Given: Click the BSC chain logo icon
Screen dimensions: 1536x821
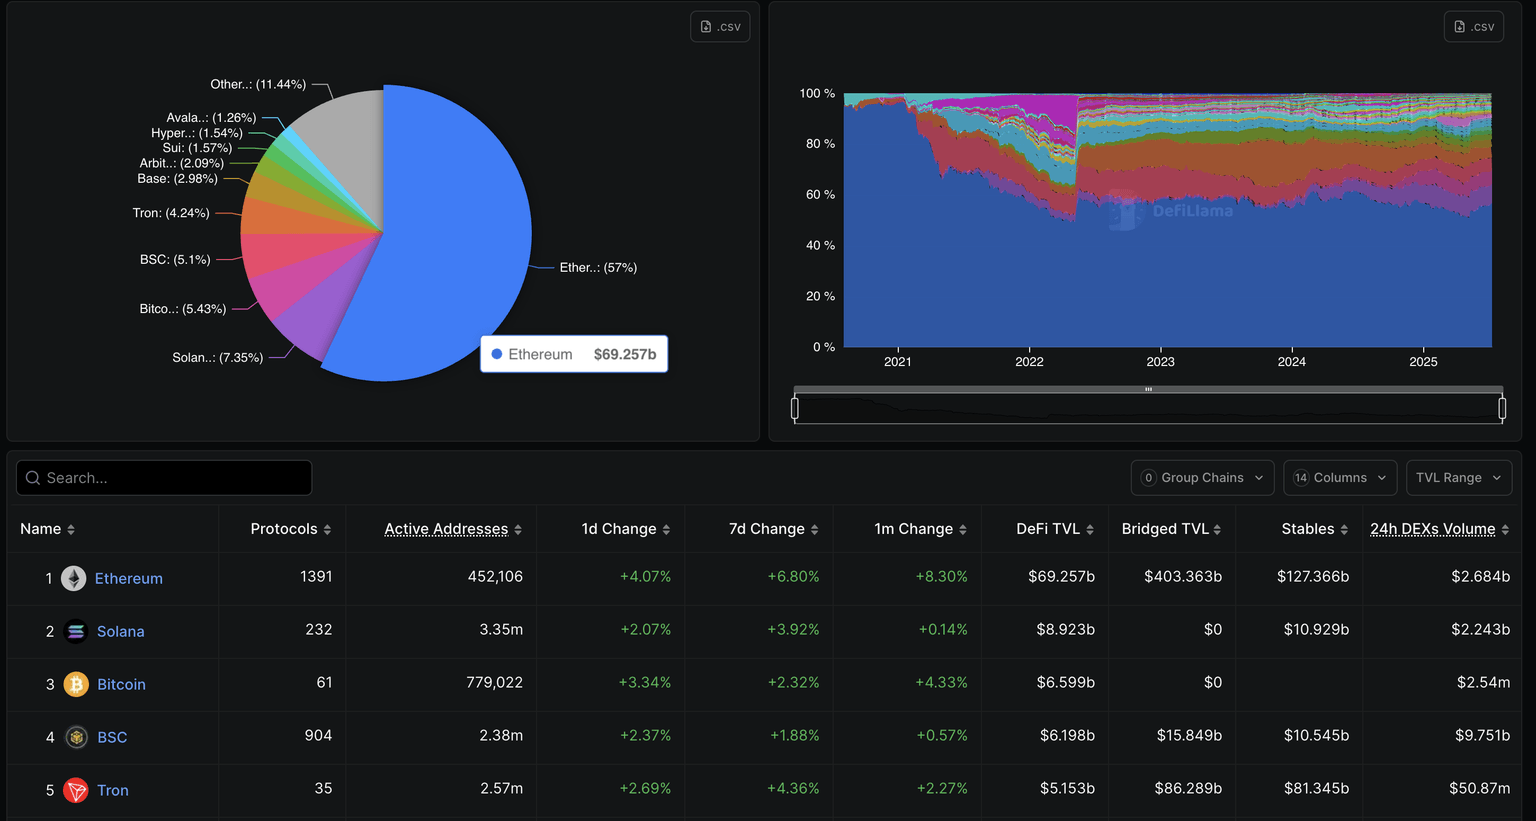Looking at the screenshot, I should point(76,737).
